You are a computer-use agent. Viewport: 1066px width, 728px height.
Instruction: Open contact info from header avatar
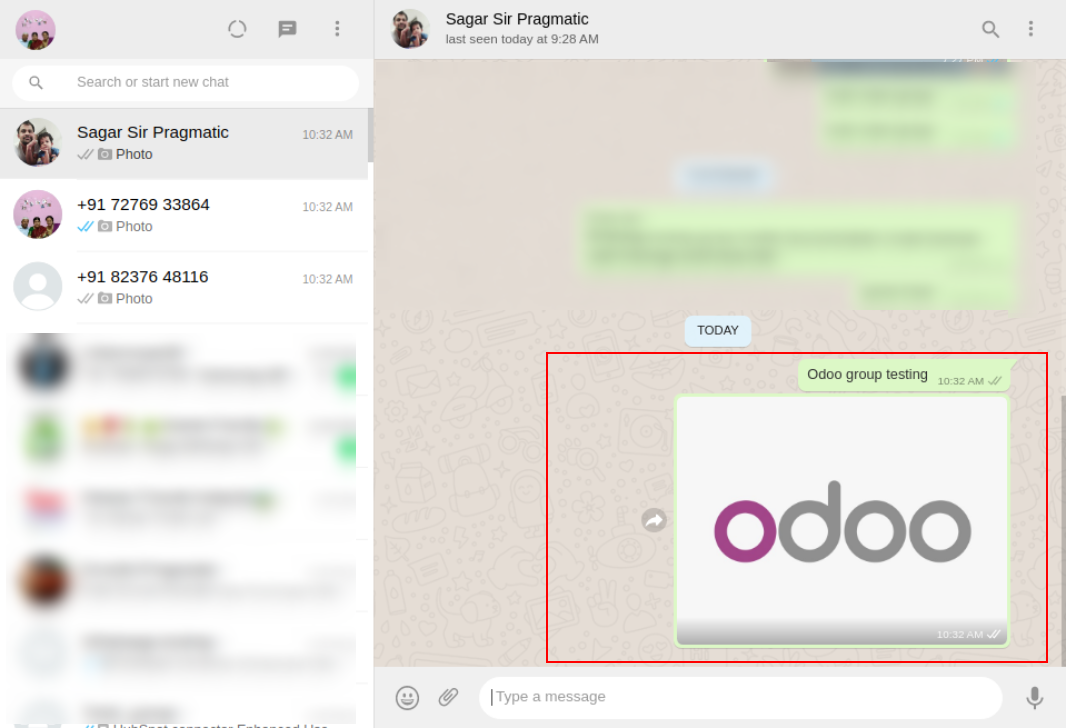410,29
